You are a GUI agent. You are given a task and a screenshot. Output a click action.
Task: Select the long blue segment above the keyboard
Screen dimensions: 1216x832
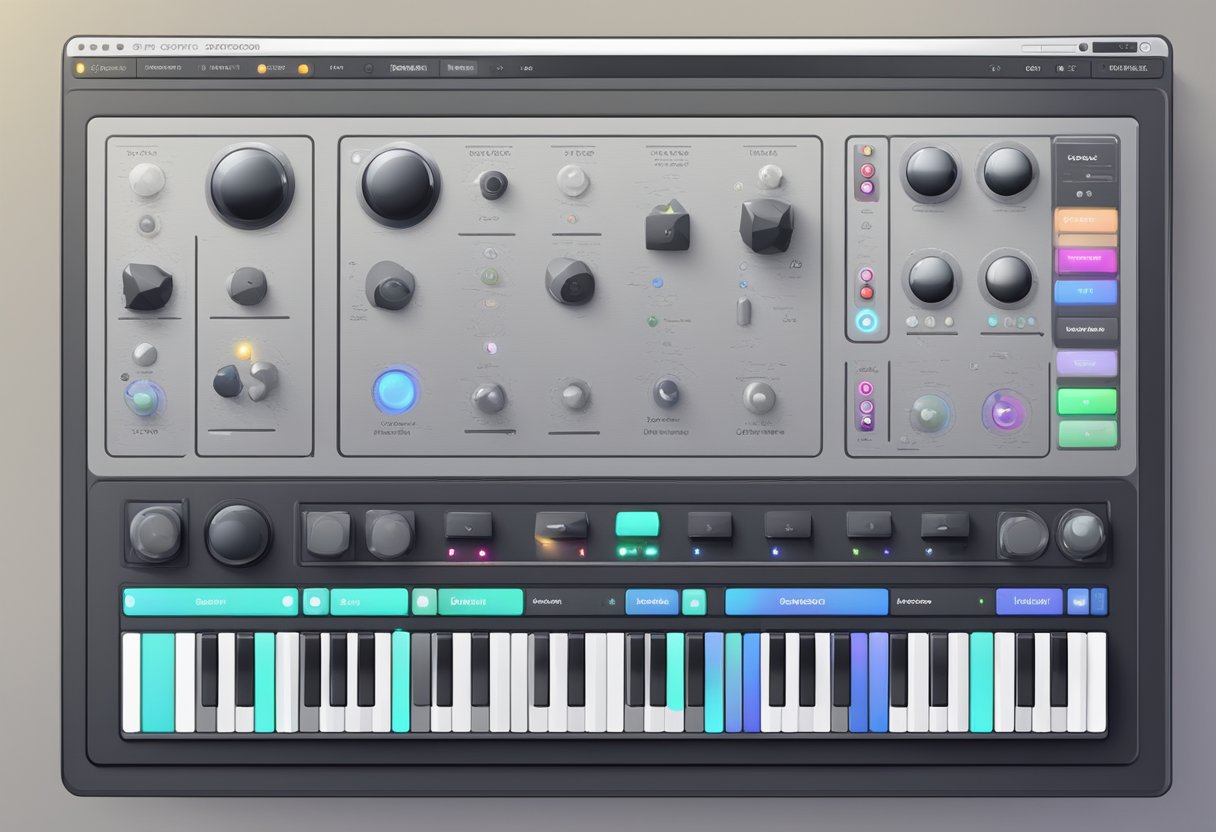click(x=806, y=601)
